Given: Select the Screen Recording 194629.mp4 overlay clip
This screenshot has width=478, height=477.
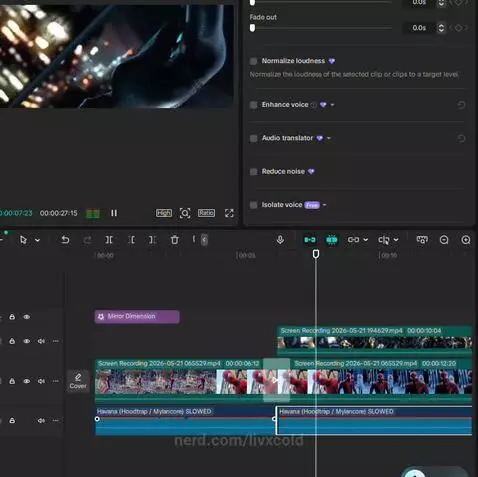Looking at the screenshot, I should [375, 341].
